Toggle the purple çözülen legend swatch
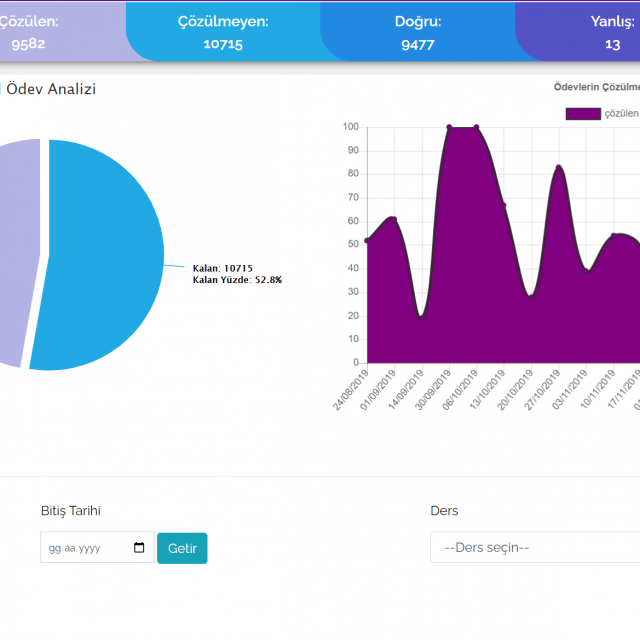 (583, 114)
